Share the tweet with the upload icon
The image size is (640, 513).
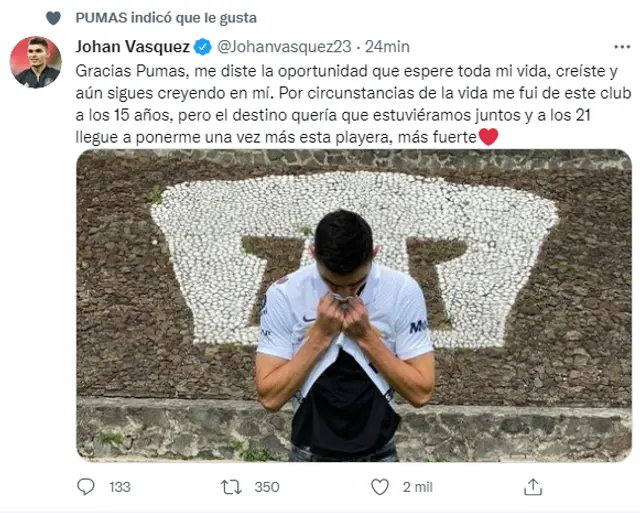pyautogui.click(x=533, y=487)
